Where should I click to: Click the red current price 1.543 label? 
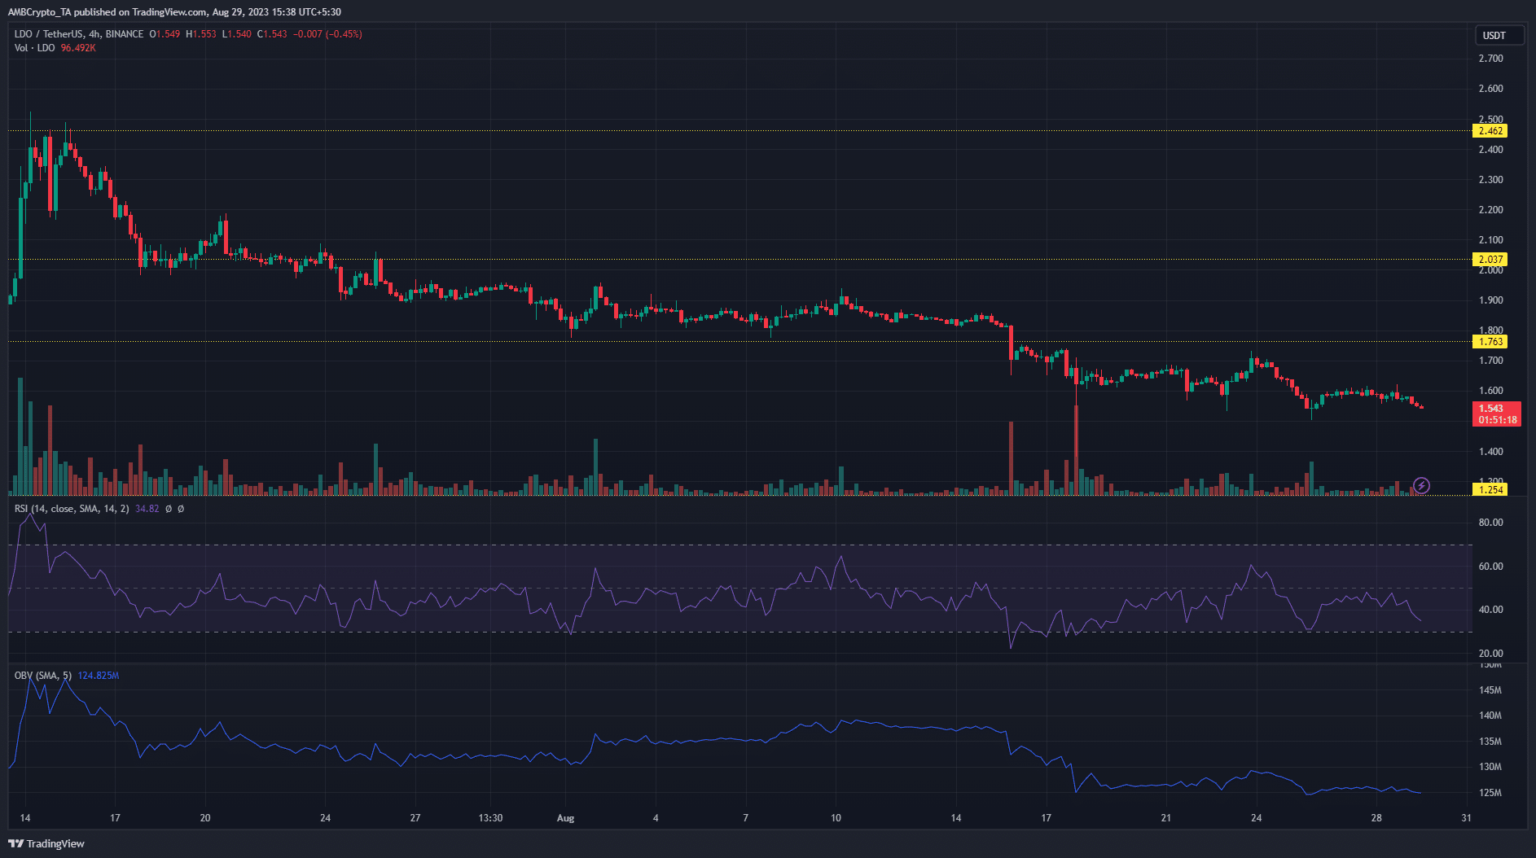click(1497, 413)
